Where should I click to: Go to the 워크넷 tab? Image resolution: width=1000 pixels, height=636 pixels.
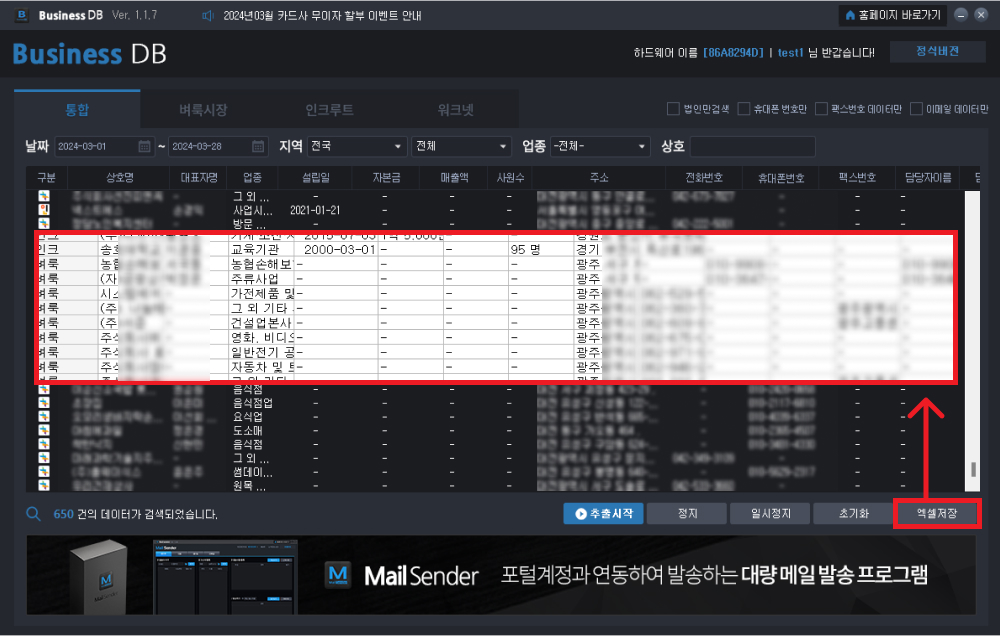pyautogui.click(x=455, y=110)
